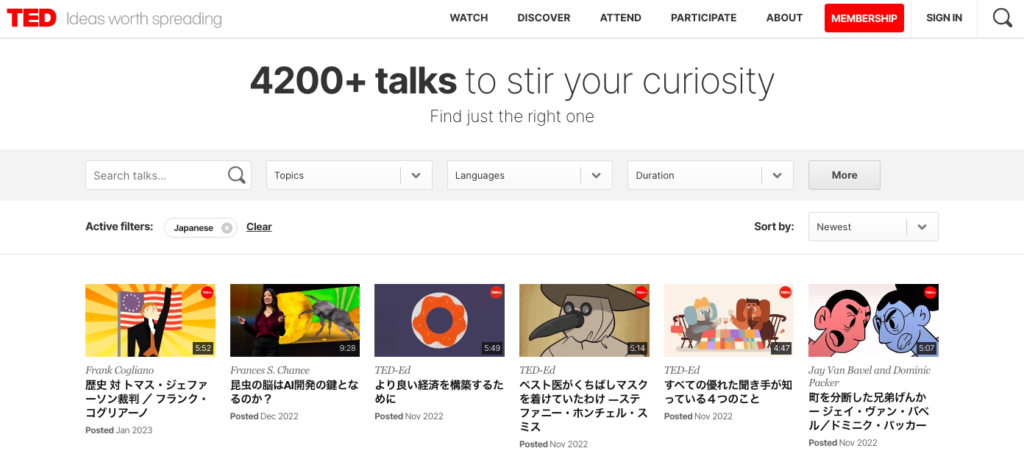This screenshot has height=462, width=1024.
Task: Open the donut economy talk thumbnail
Action: click(x=439, y=320)
